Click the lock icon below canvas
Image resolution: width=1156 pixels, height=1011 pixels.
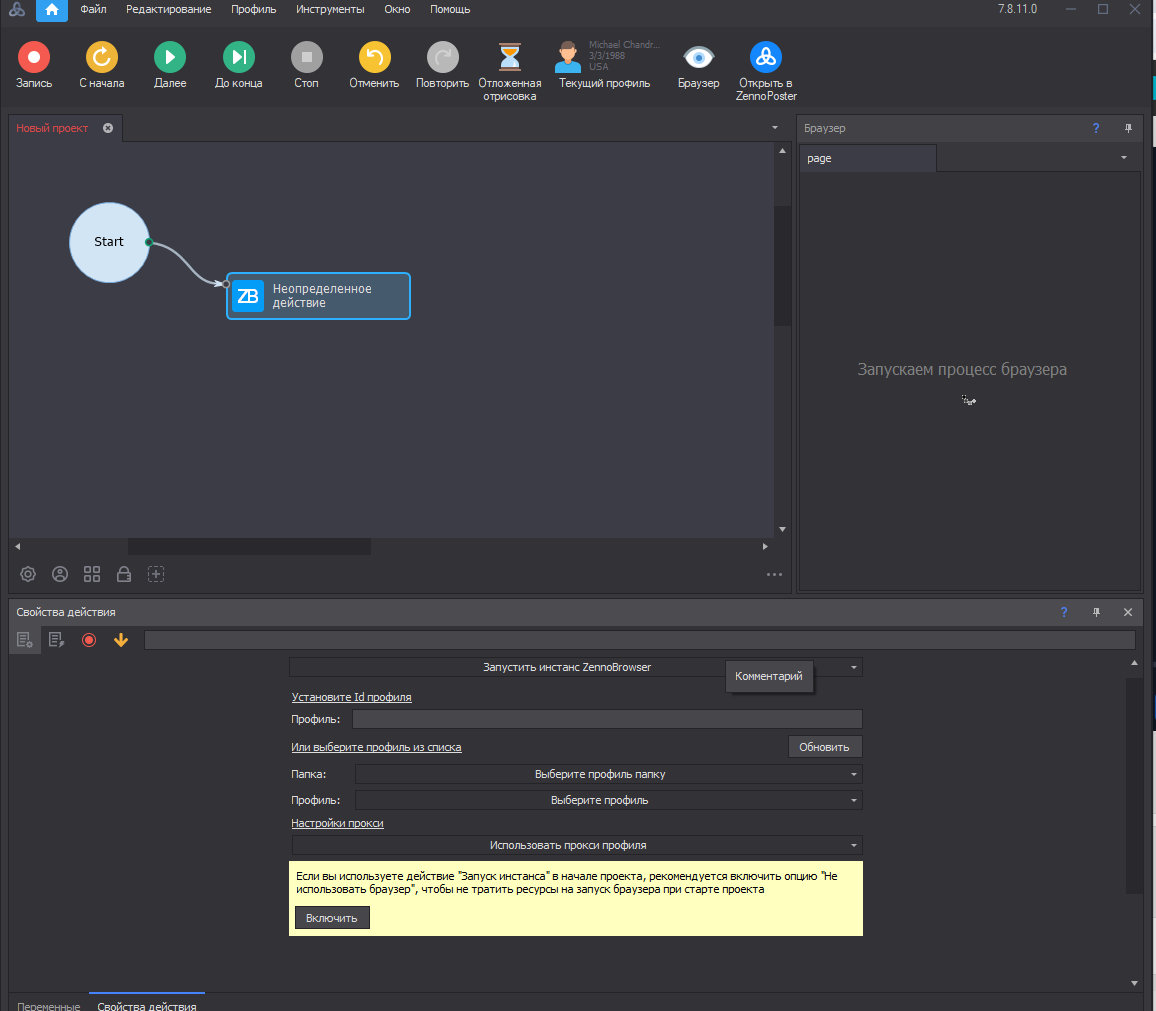pyautogui.click(x=124, y=574)
